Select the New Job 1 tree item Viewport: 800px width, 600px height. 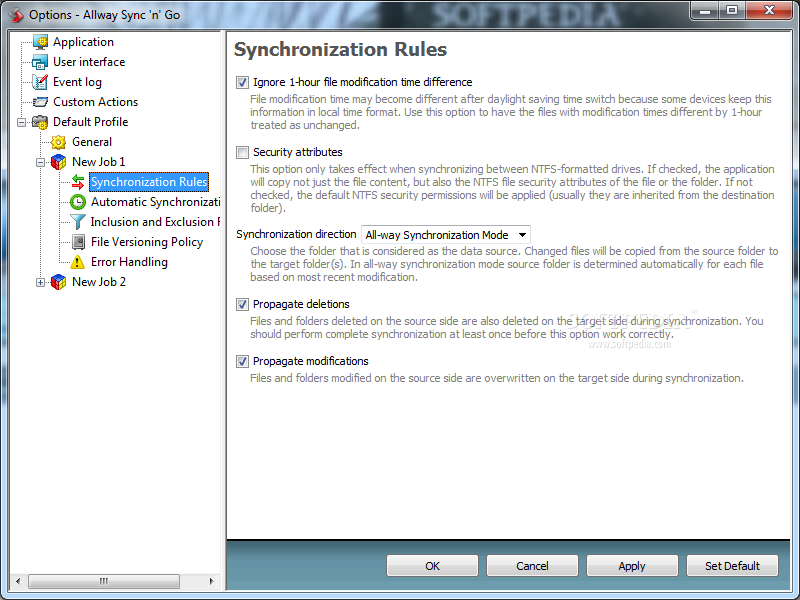click(98, 162)
